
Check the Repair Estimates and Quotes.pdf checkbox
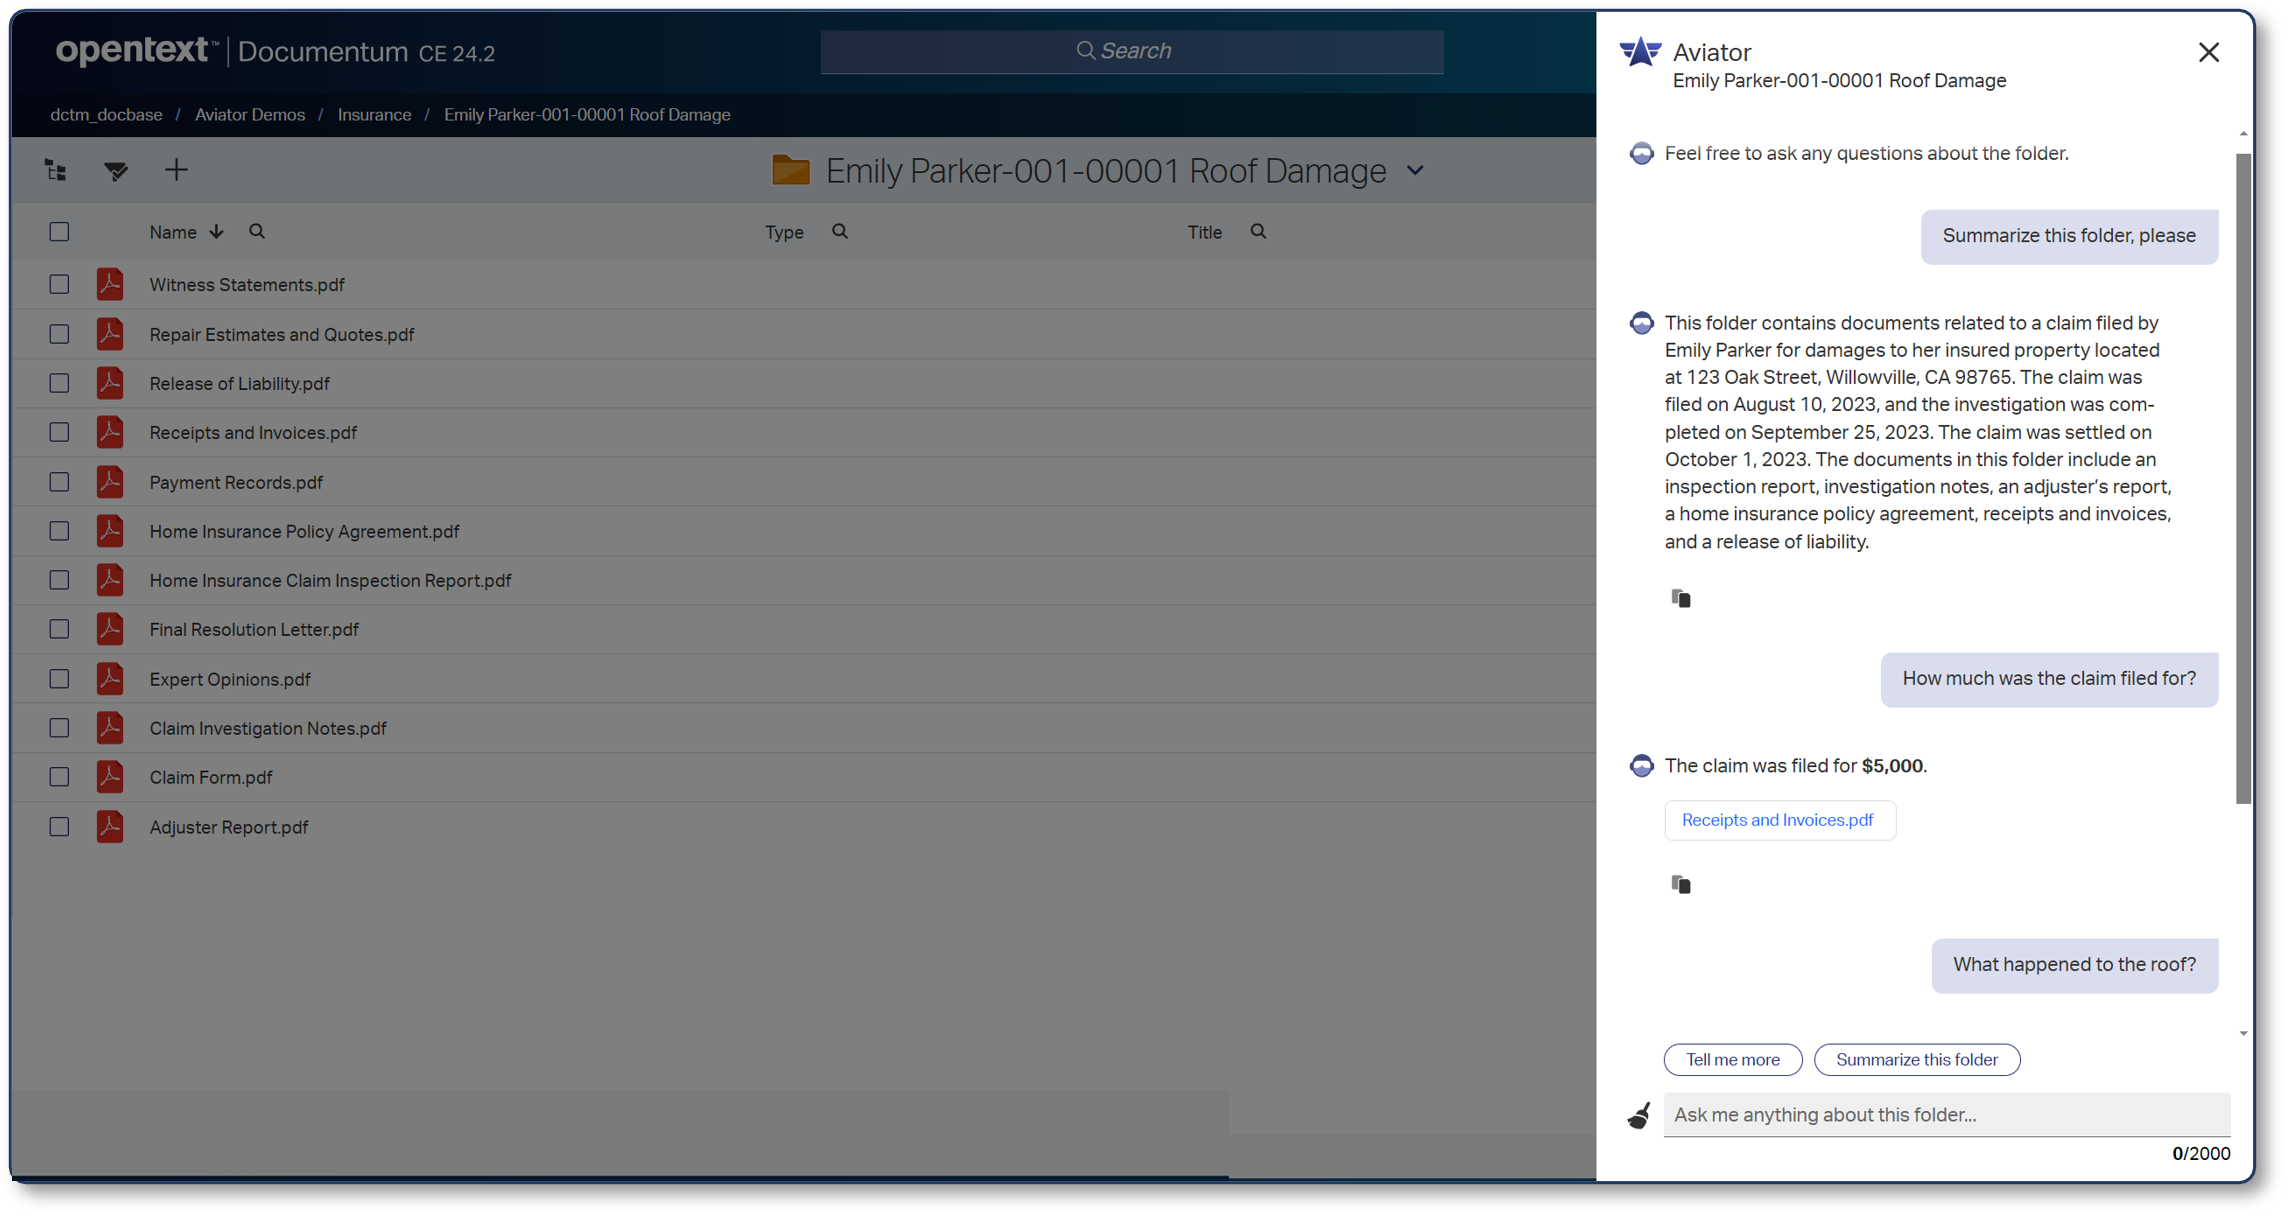(59, 334)
